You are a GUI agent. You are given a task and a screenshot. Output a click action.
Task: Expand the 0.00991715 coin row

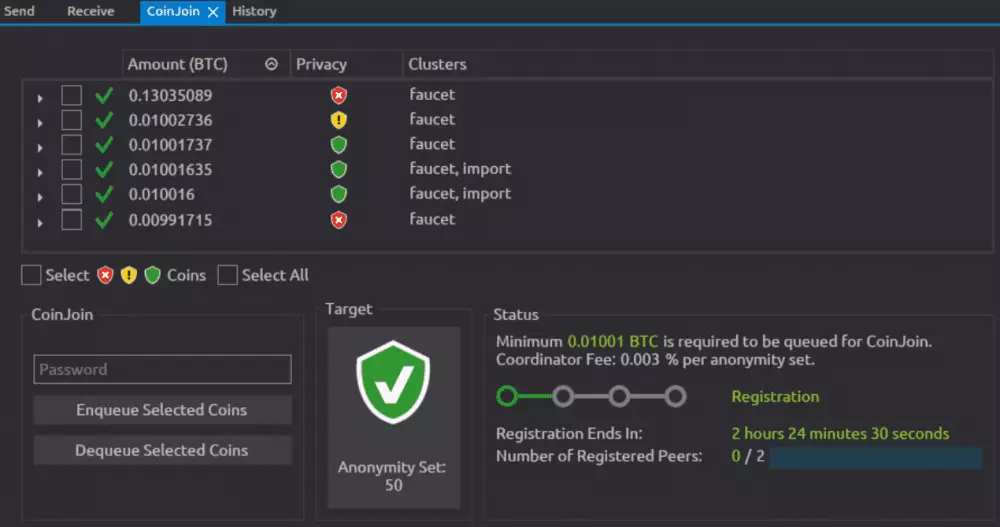[40, 223]
